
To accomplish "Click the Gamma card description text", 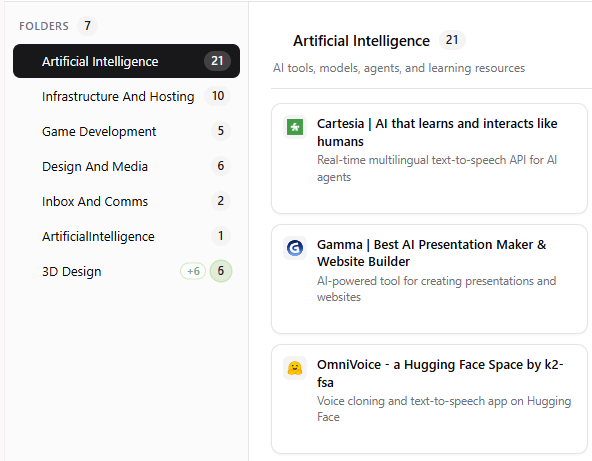I will 436,289.
